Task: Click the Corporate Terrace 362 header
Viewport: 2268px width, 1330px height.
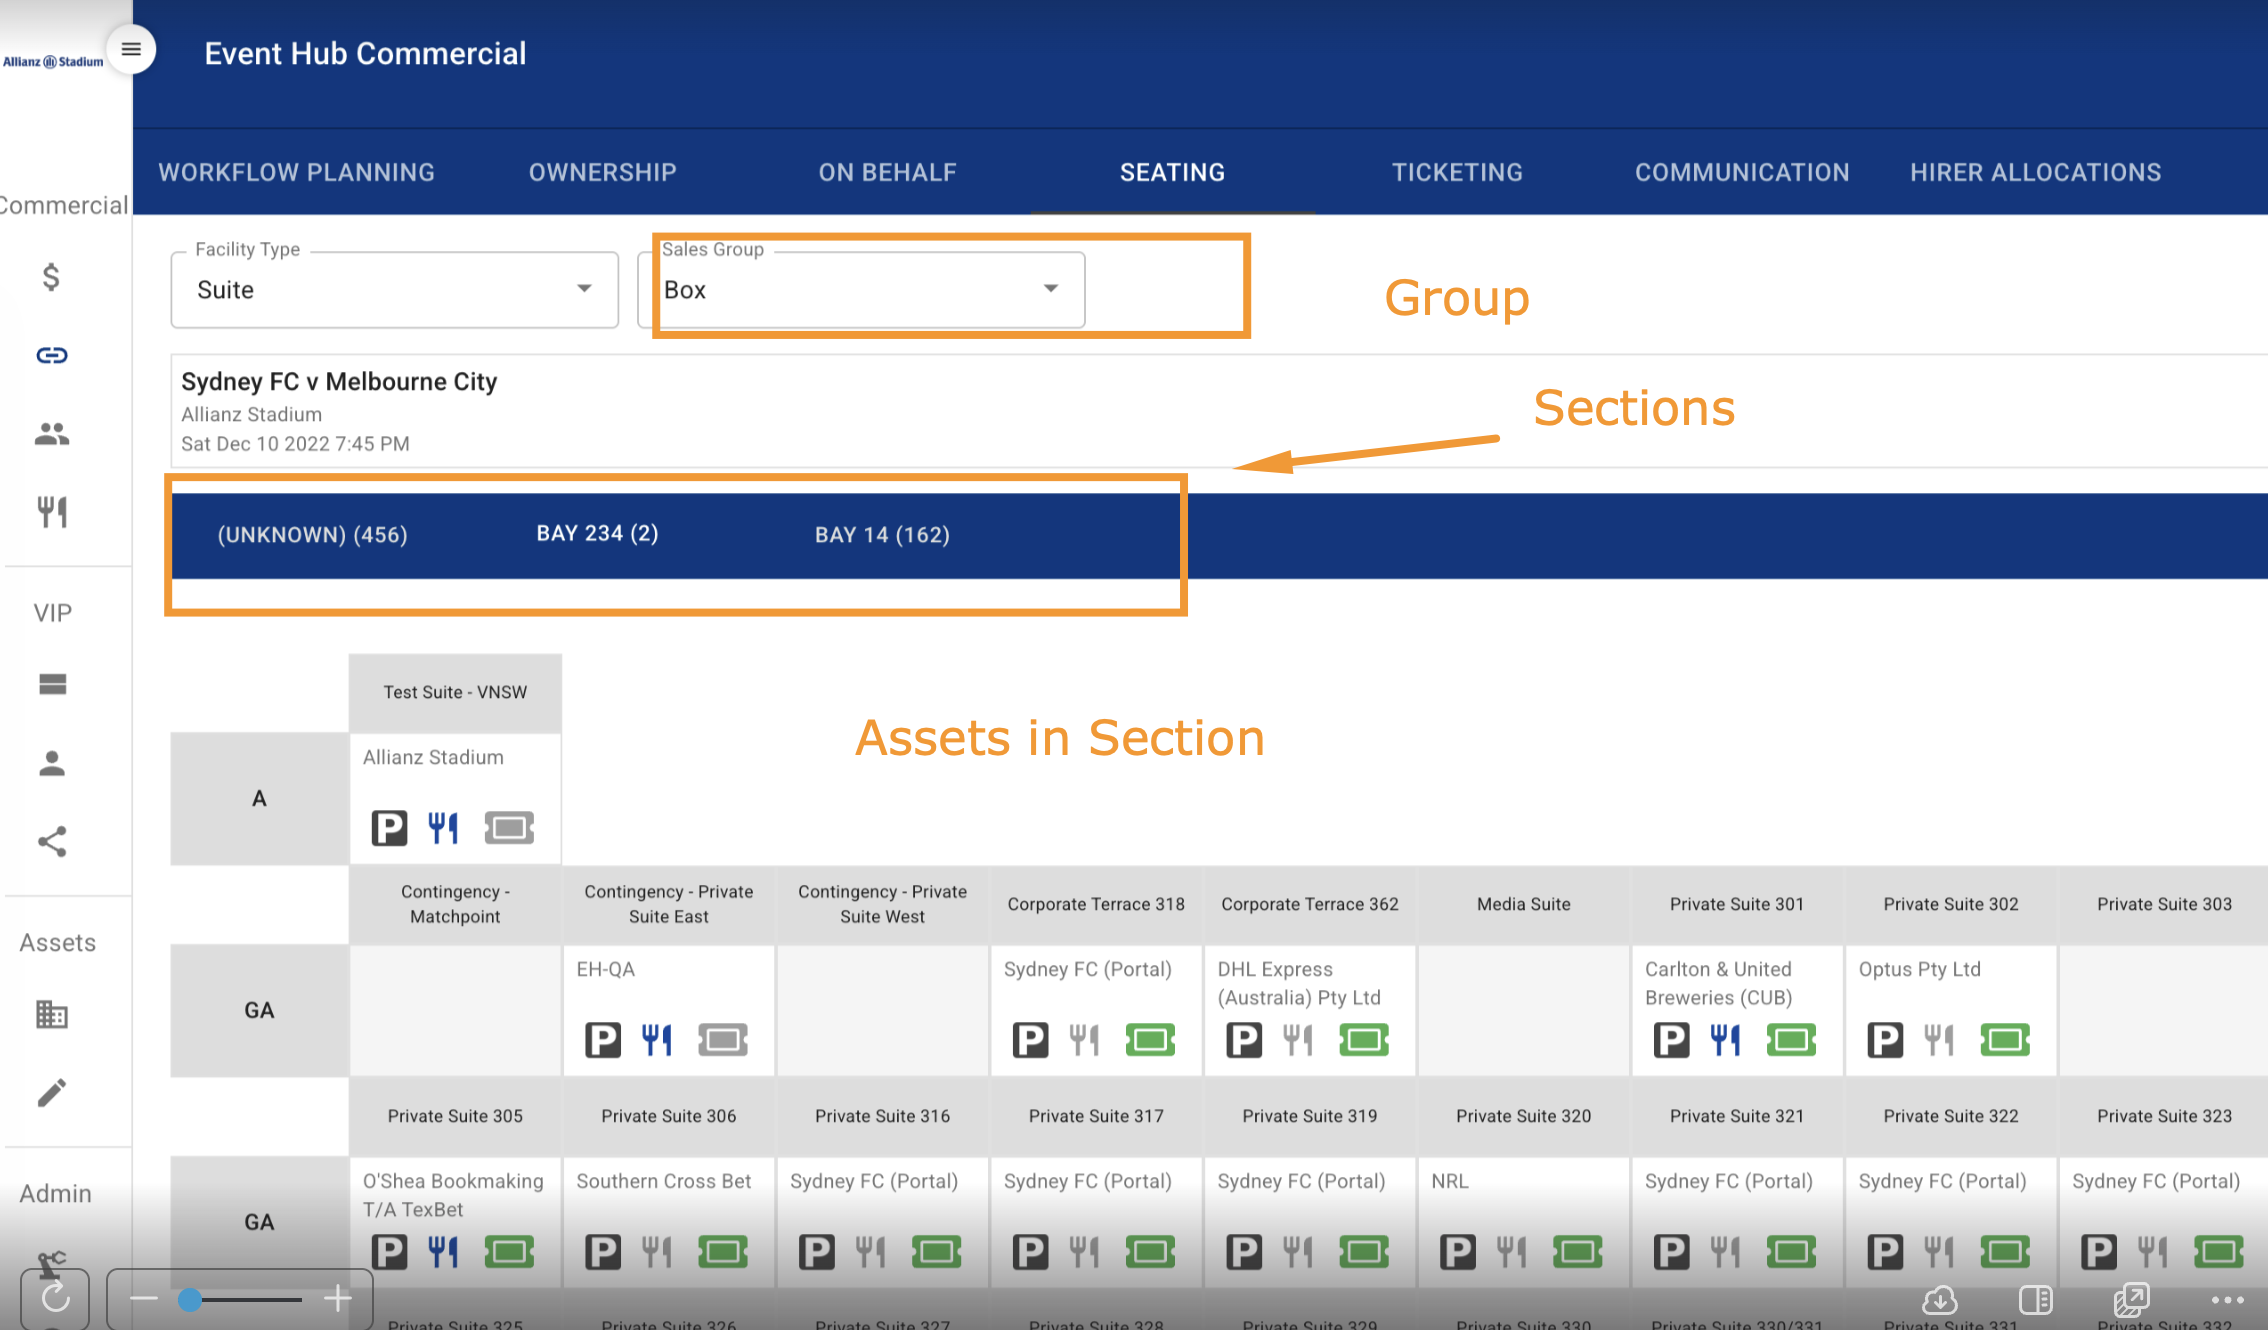Action: pyautogui.click(x=1310, y=904)
